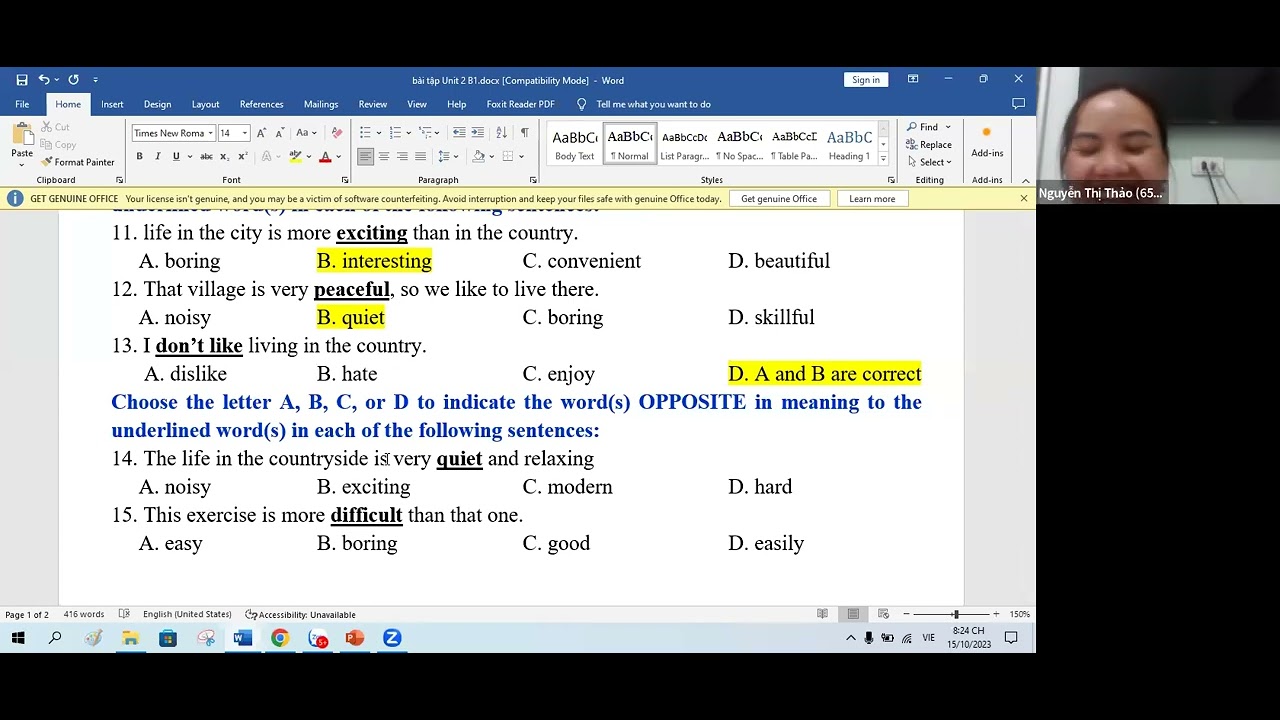The image size is (1280, 720).
Task: Toggle show paragraph marks
Action: coord(524,133)
